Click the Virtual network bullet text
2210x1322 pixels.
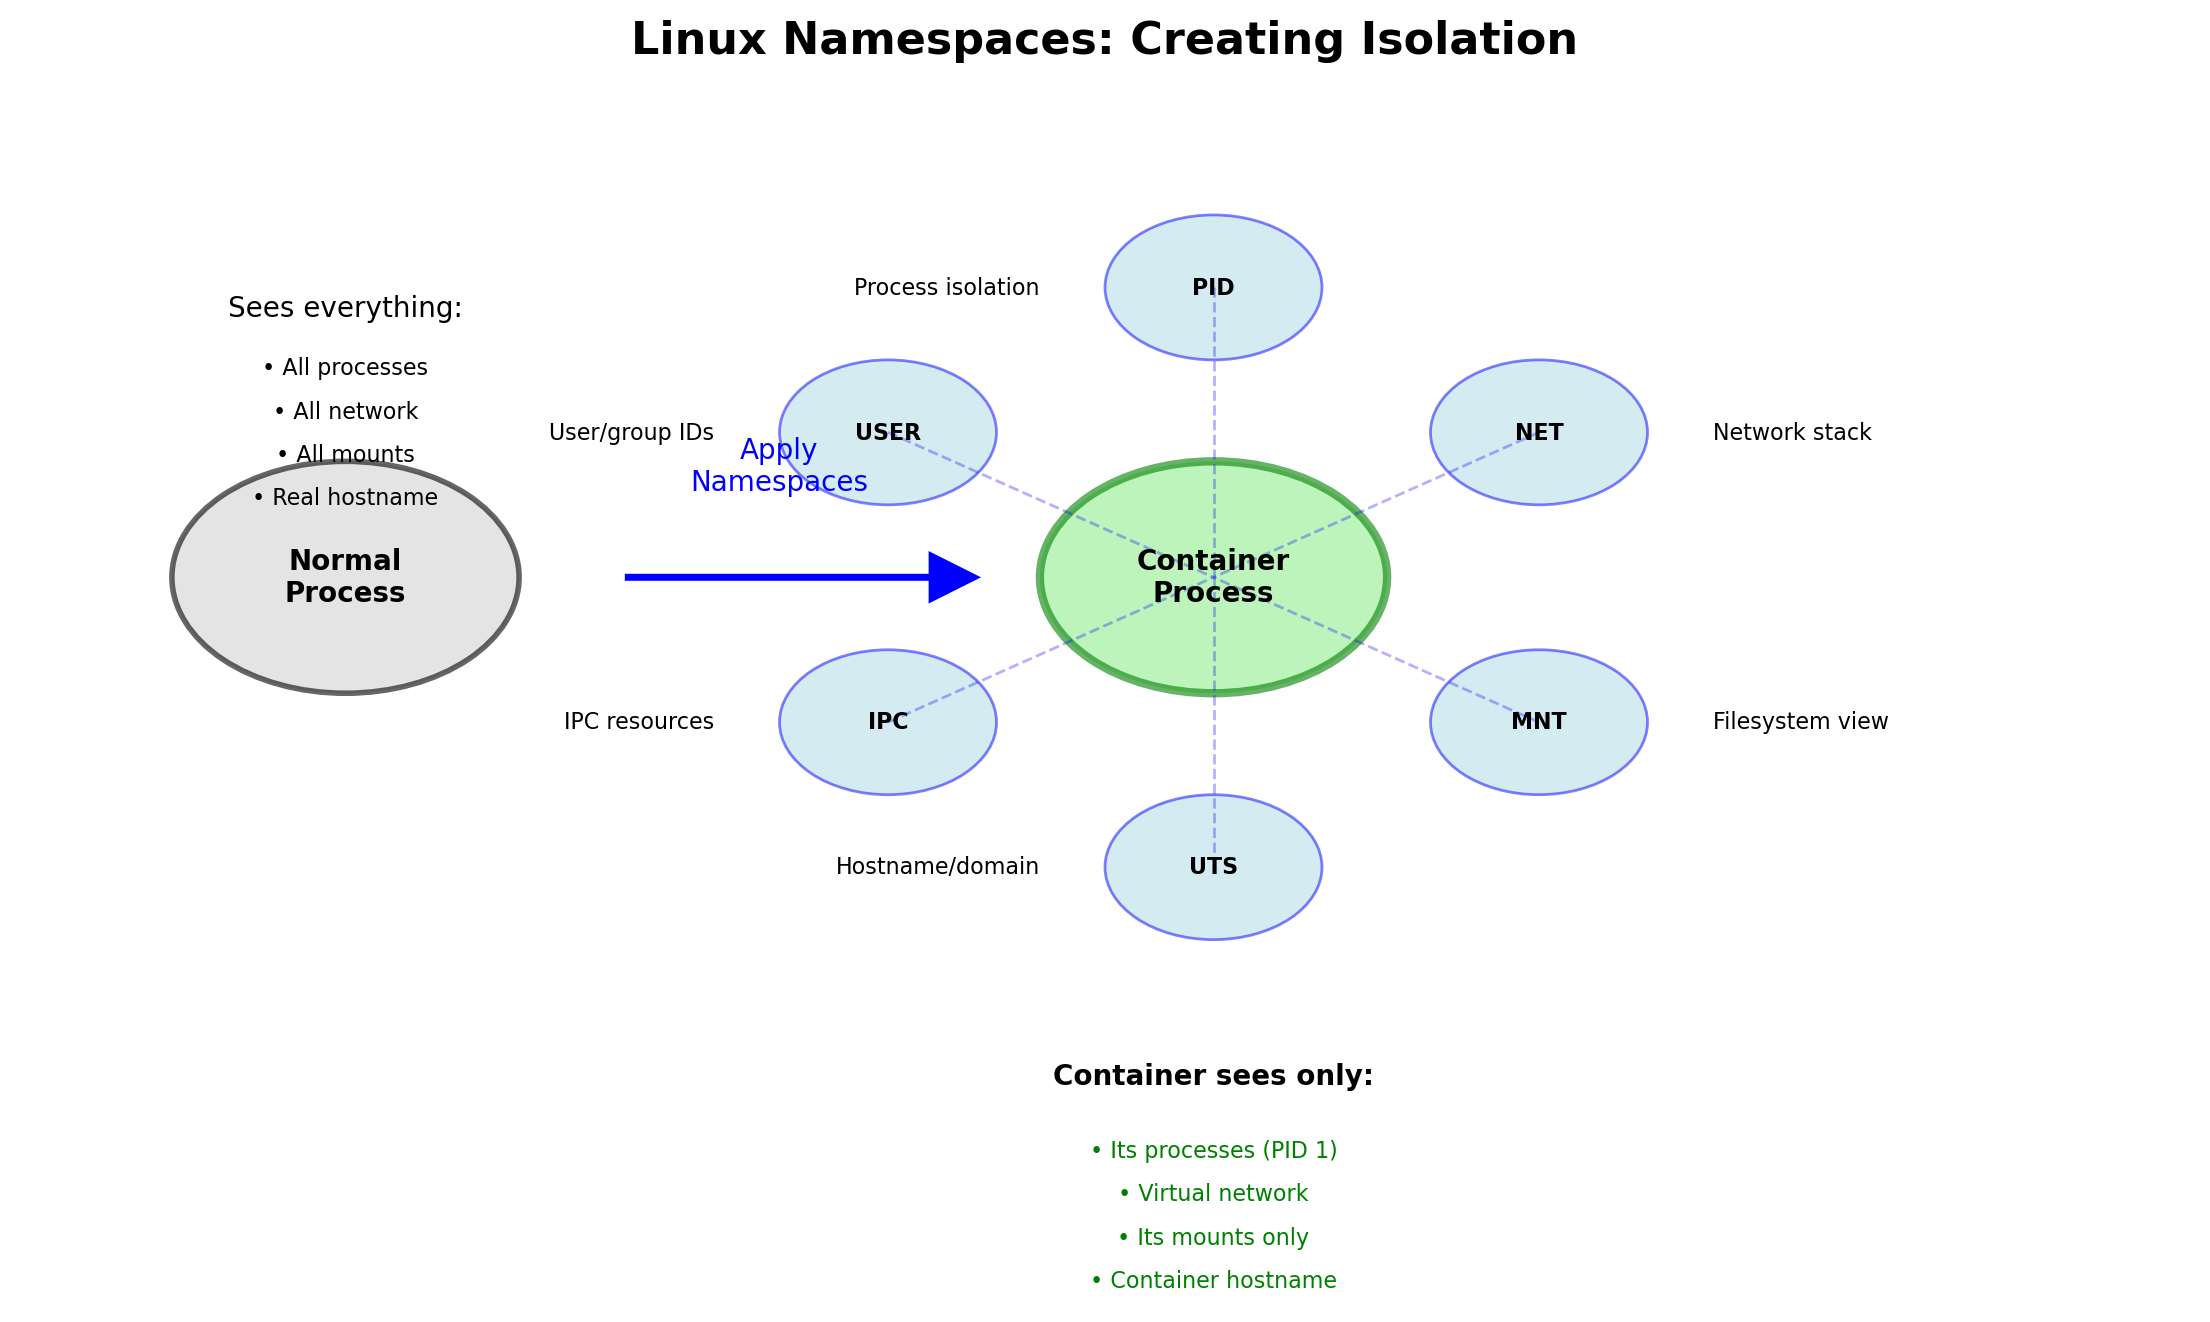click(1213, 1194)
